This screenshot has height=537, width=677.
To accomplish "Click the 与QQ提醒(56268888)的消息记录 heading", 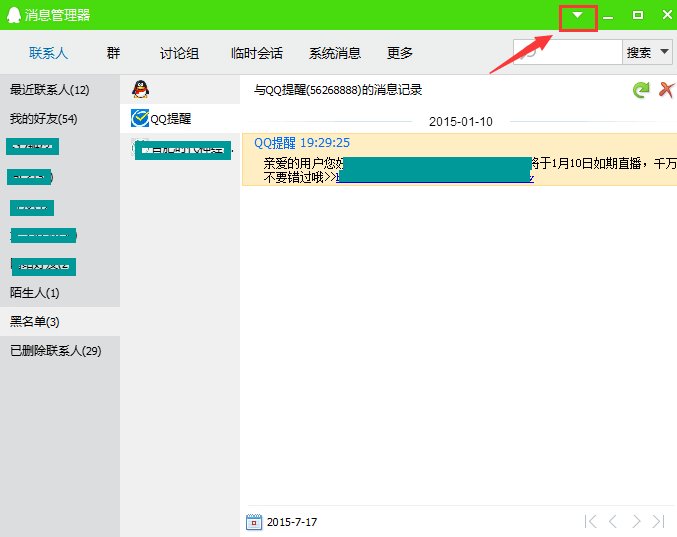I will (x=338, y=90).
